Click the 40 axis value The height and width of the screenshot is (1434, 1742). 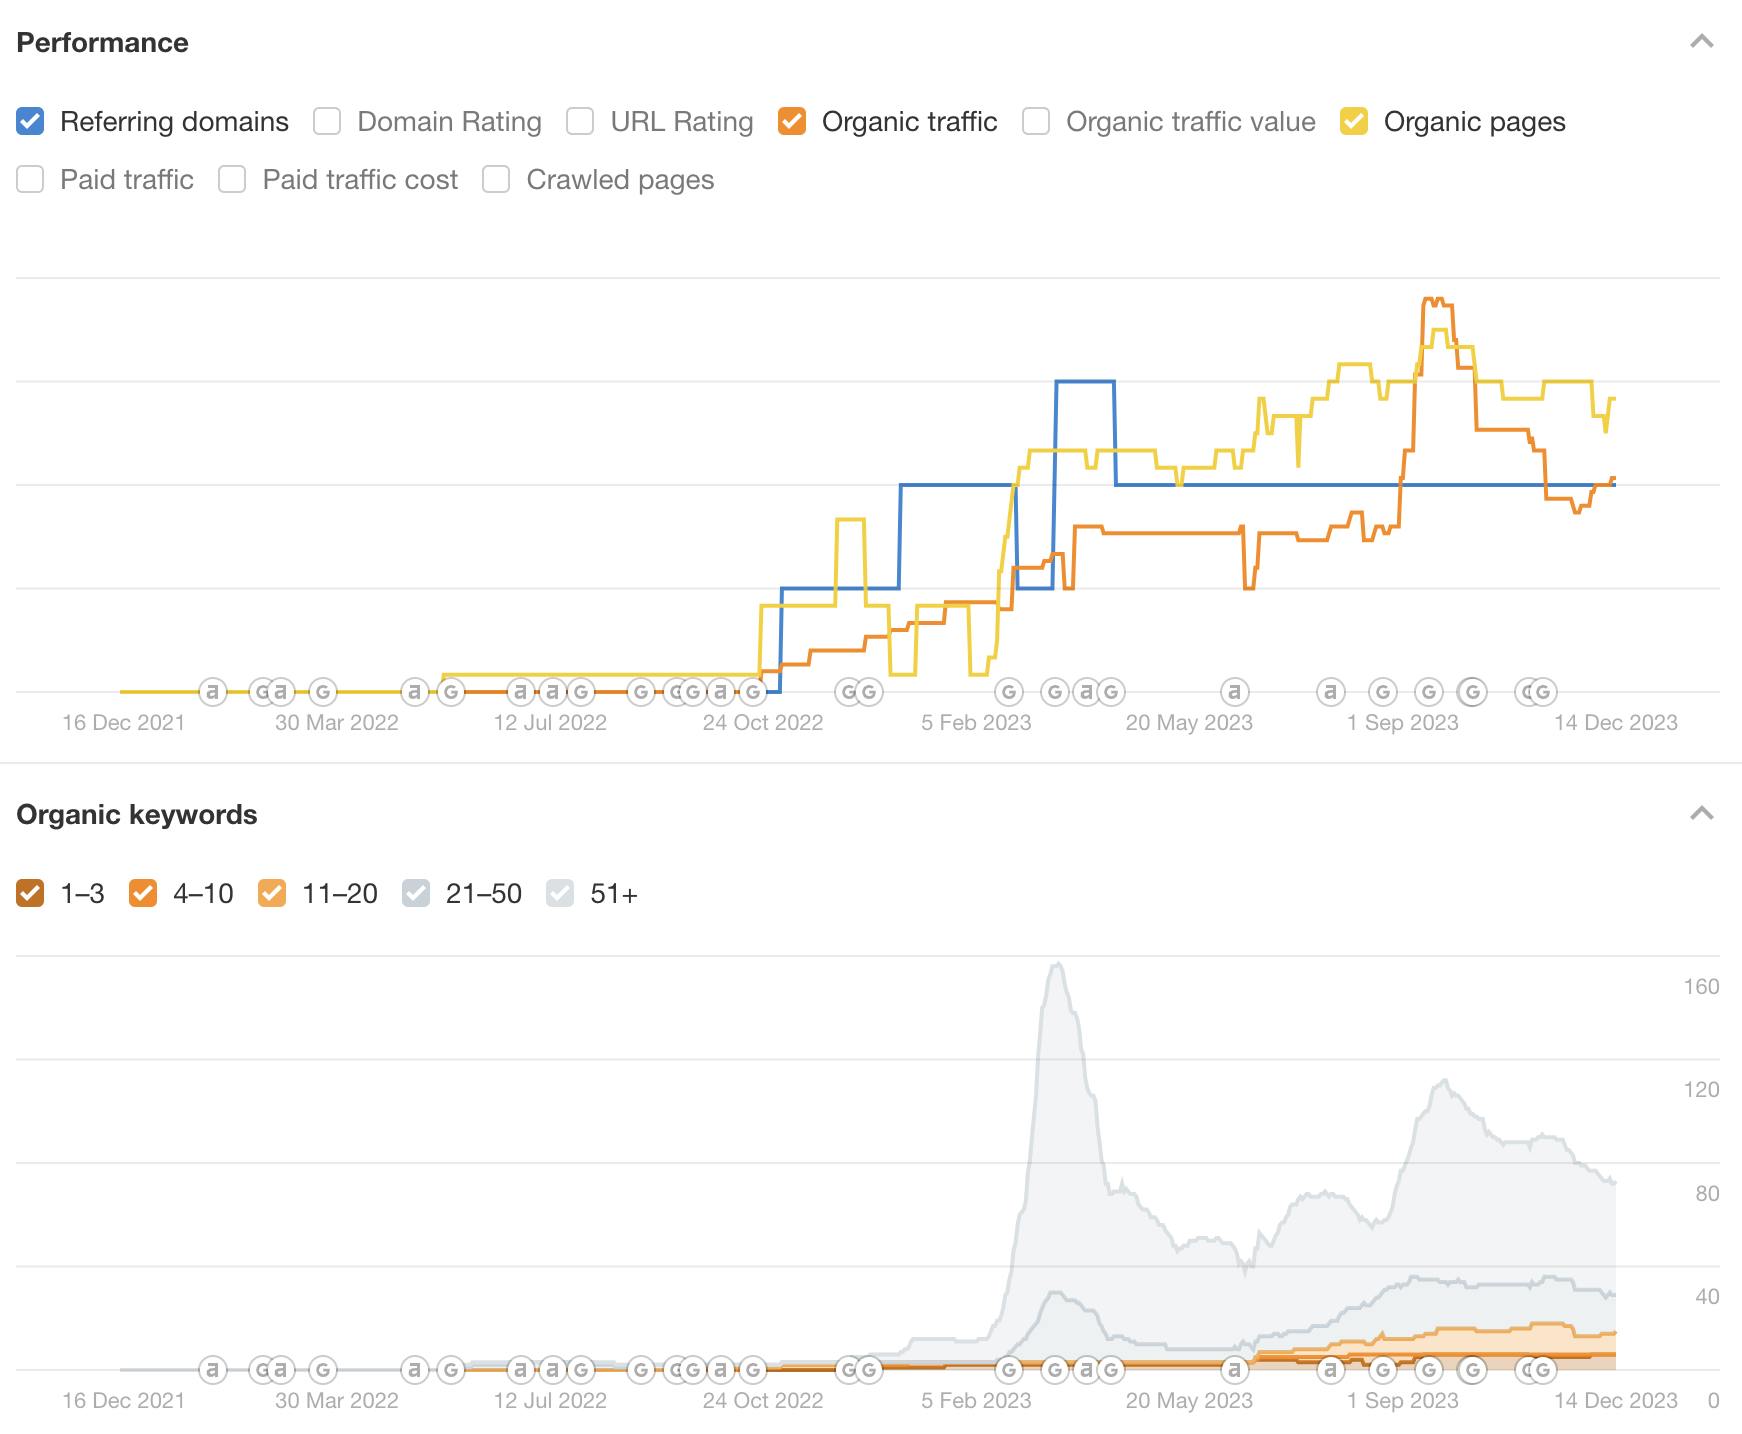[x=1707, y=1297]
